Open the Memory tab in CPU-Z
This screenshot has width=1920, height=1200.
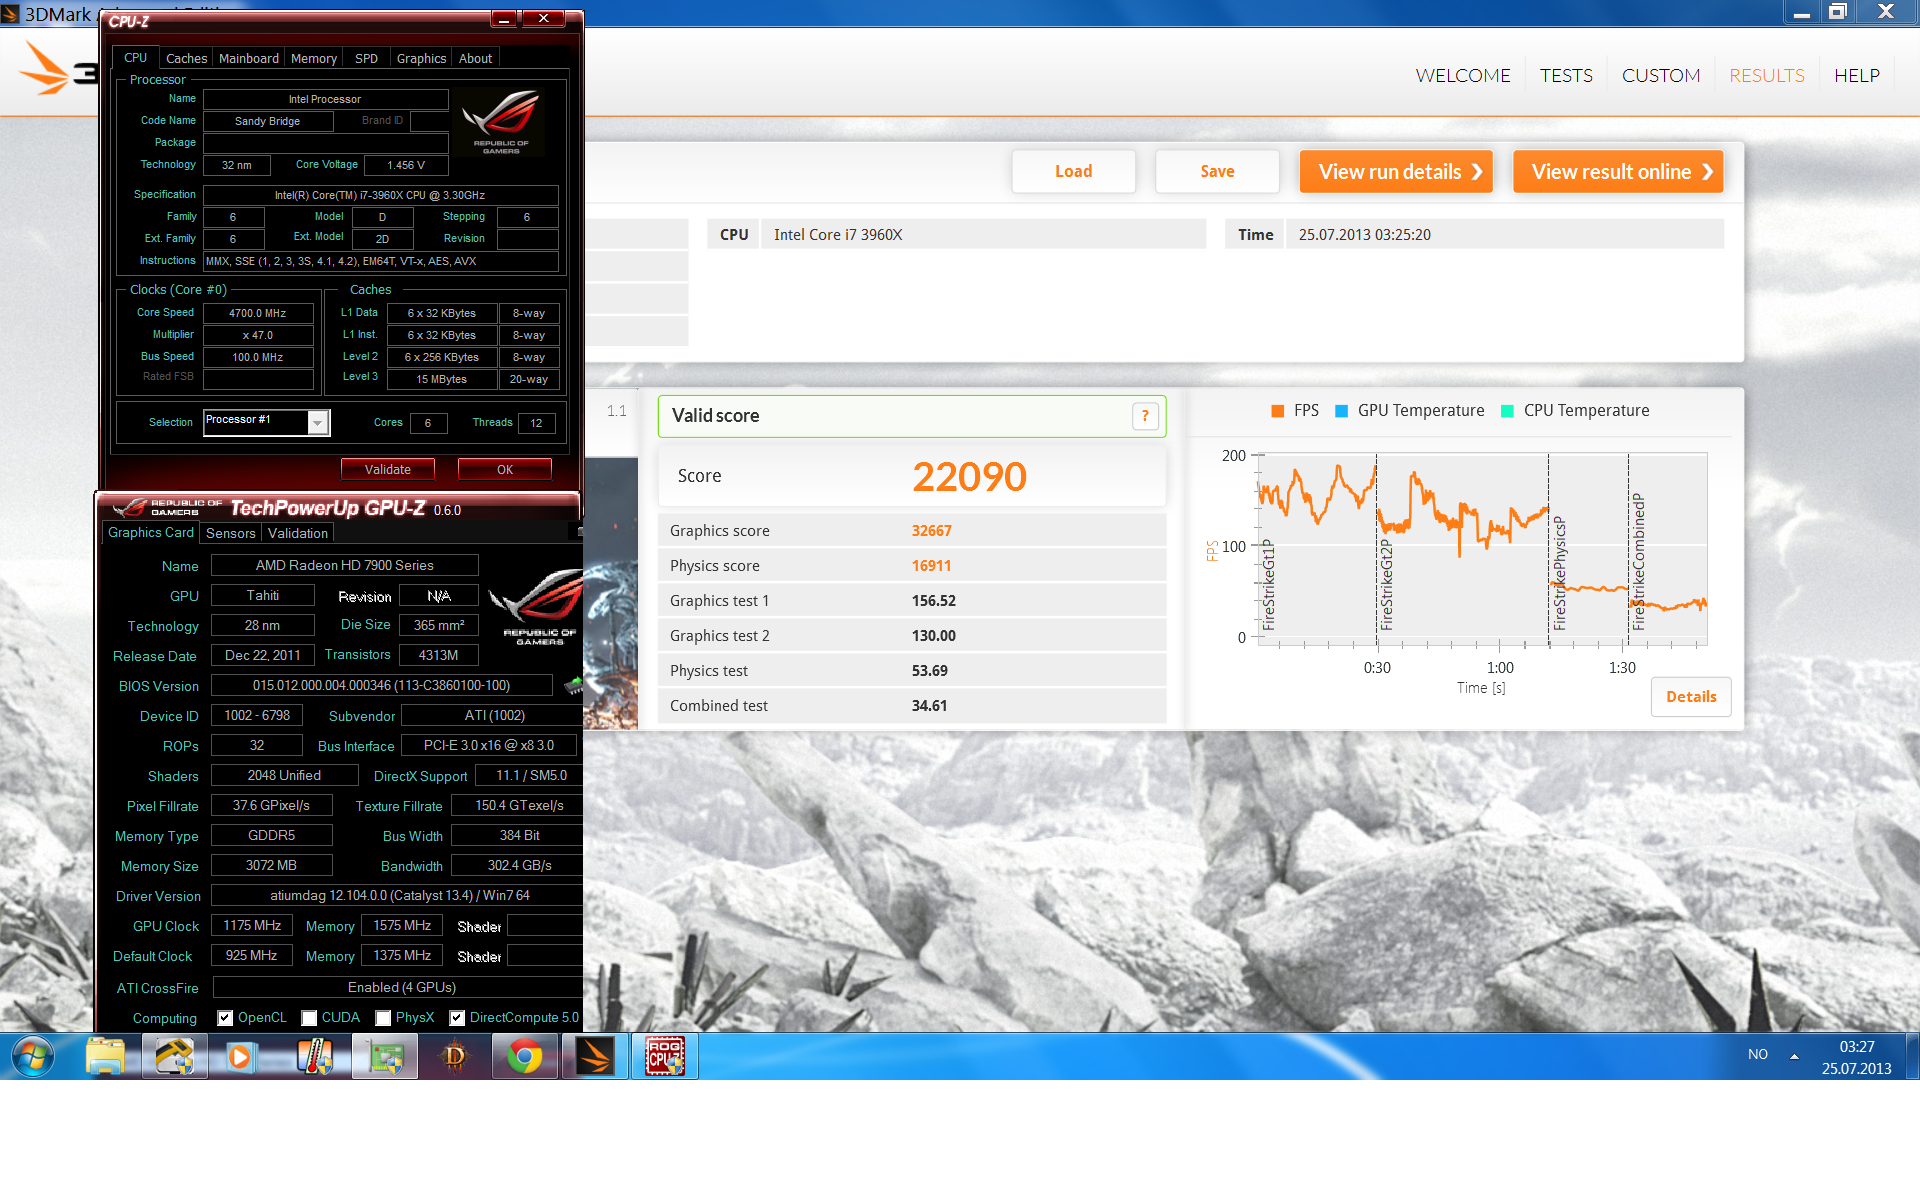(314, 59)
